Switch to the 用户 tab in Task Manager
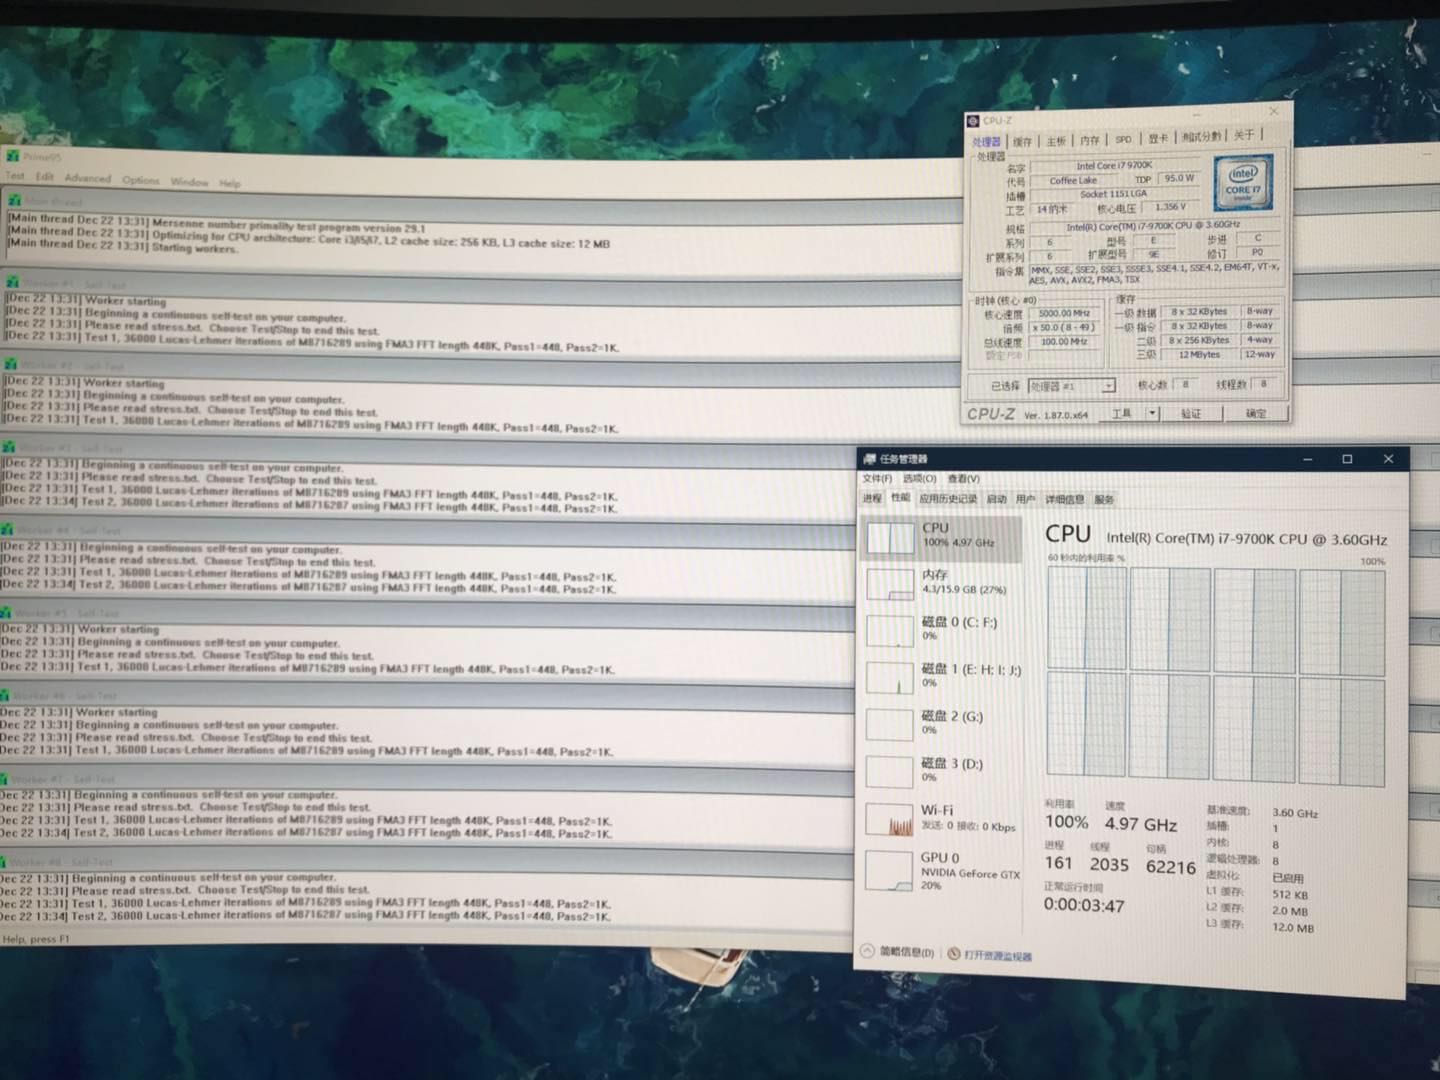 (1026, 499)
